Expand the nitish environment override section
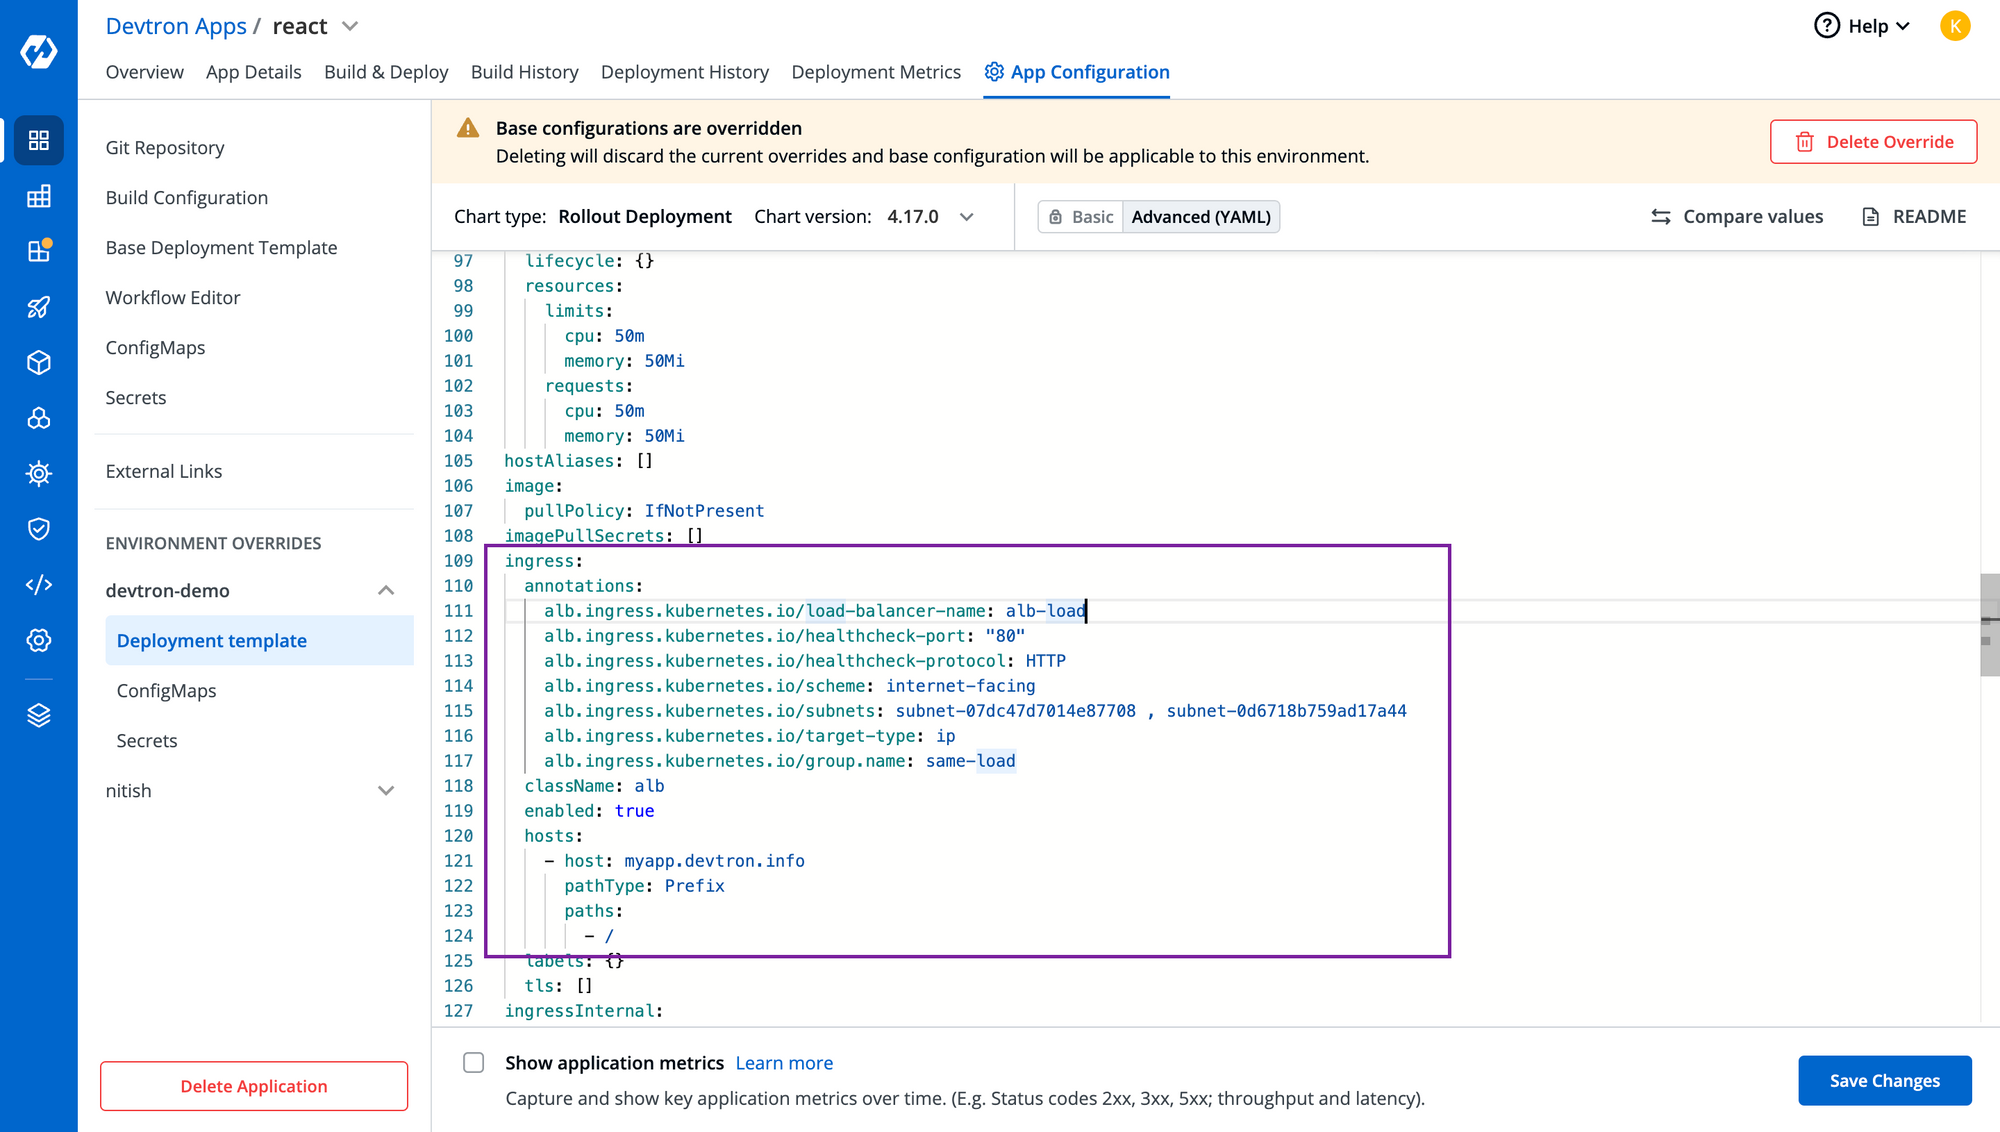This screenshot has height=1132, width=2000. tap(385, 790)
